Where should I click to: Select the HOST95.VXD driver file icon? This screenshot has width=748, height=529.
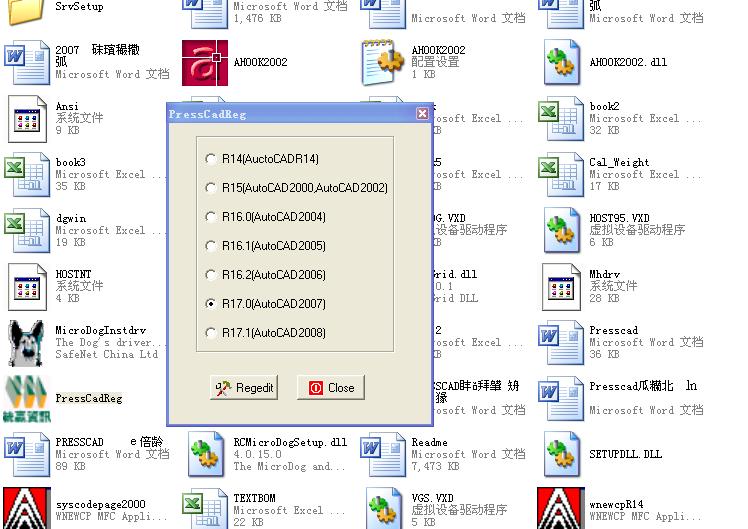561,231
